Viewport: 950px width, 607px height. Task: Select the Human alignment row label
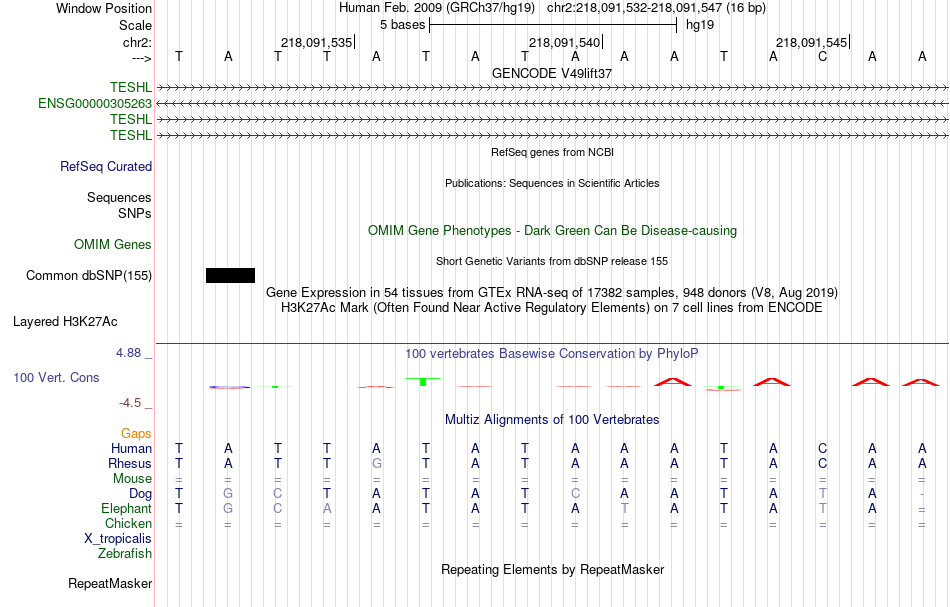[x=131, y=448]
